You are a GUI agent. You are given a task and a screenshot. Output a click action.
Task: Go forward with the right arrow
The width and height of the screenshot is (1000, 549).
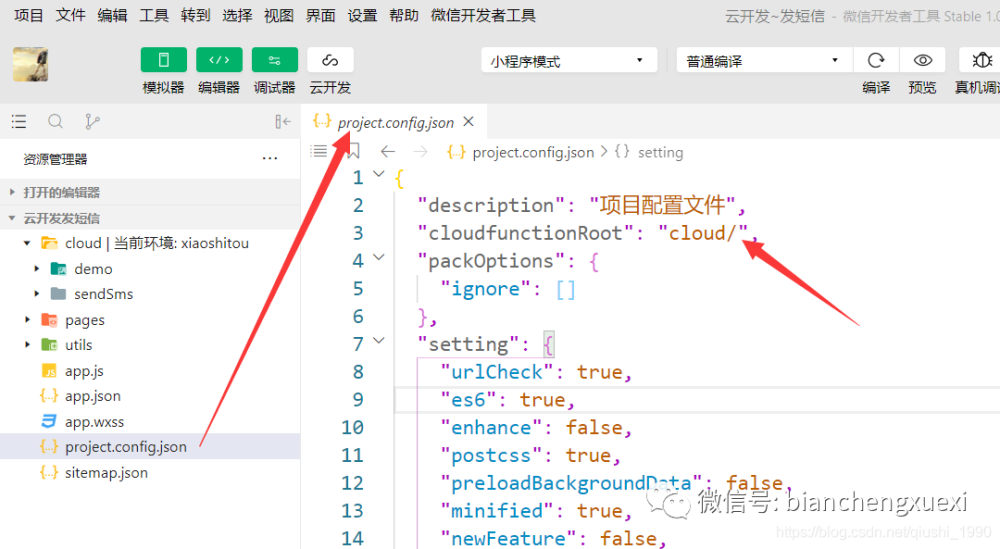pos(420,151)
